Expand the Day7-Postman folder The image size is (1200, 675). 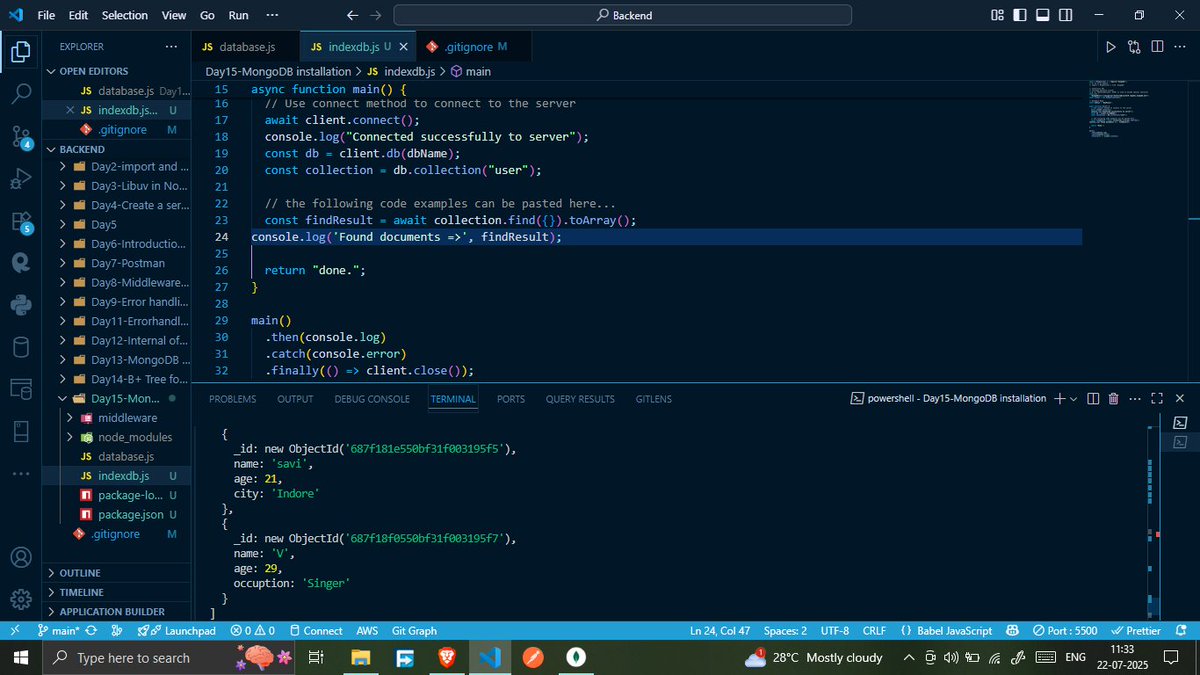pos(128,263)
